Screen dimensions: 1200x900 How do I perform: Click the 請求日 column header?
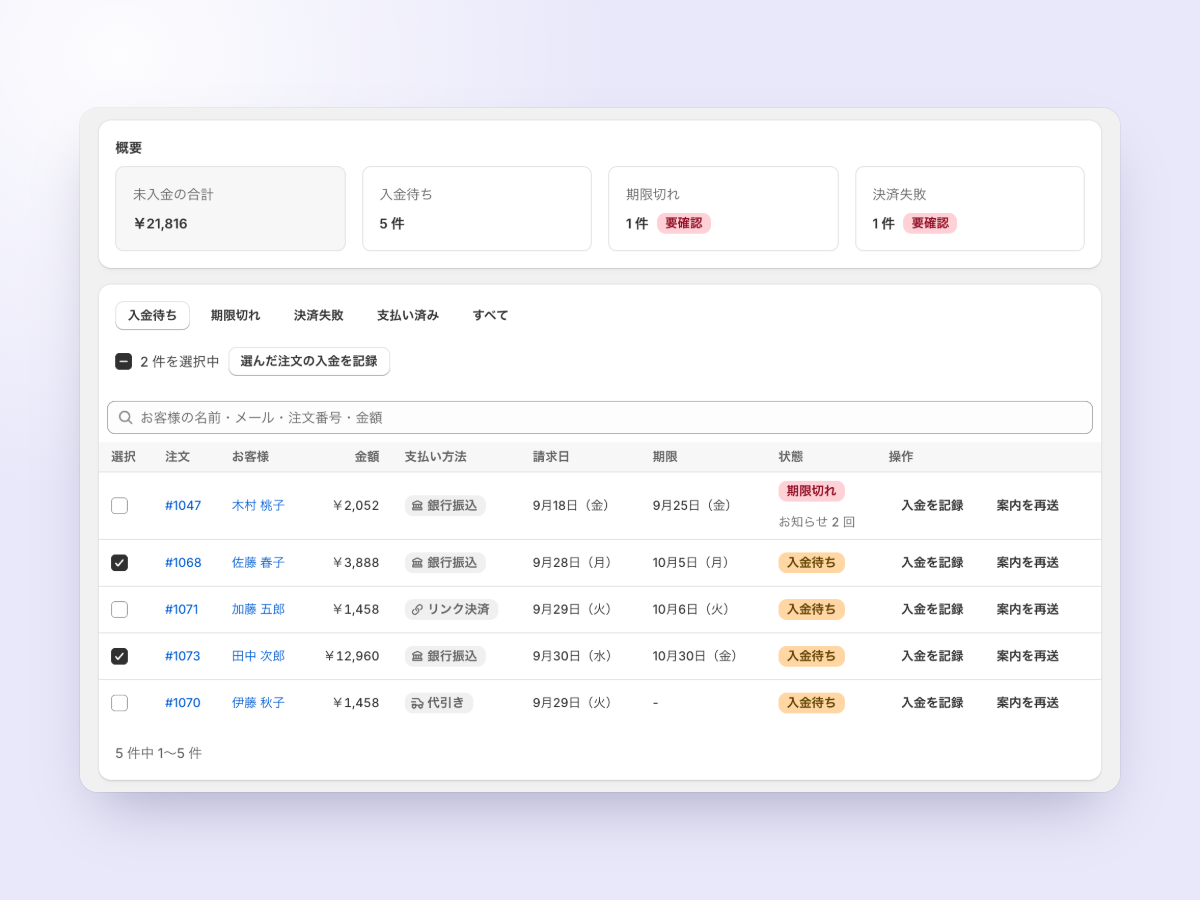(x=551, y=457)
